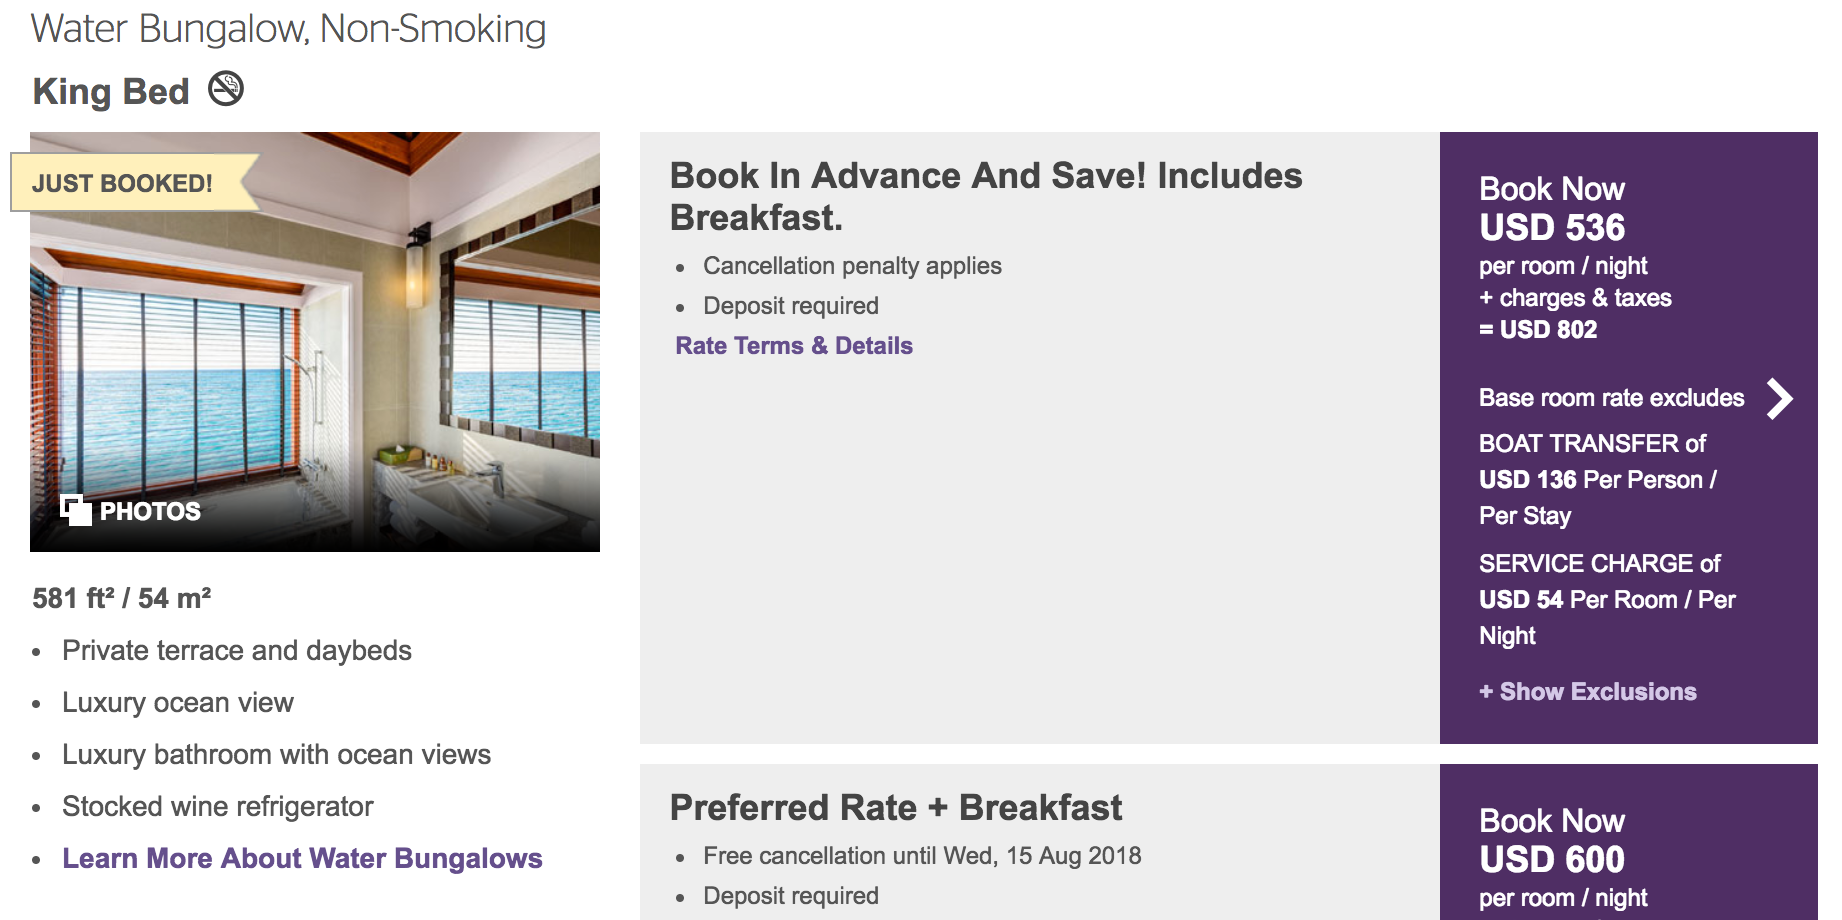
Task: Book the USD 600 Preferred Rate
Action: pos(1551,840)
